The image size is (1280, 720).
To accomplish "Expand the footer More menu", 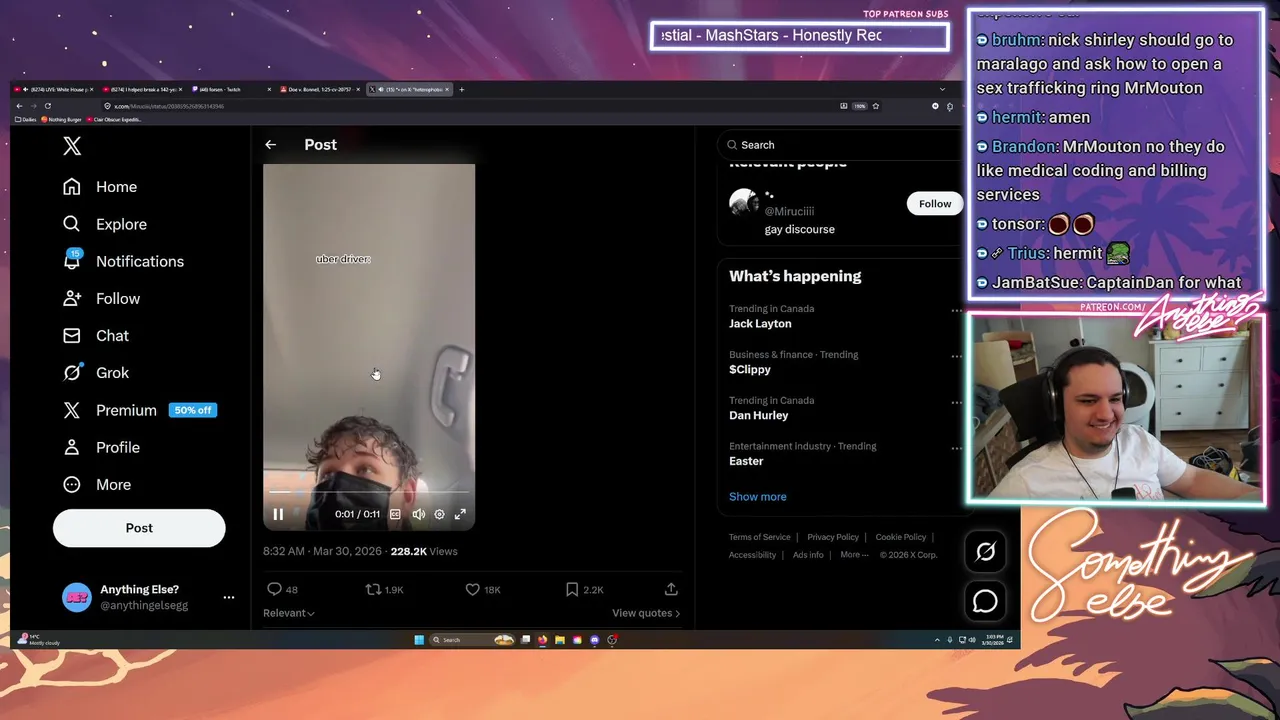I will click(x=854, y=555).
